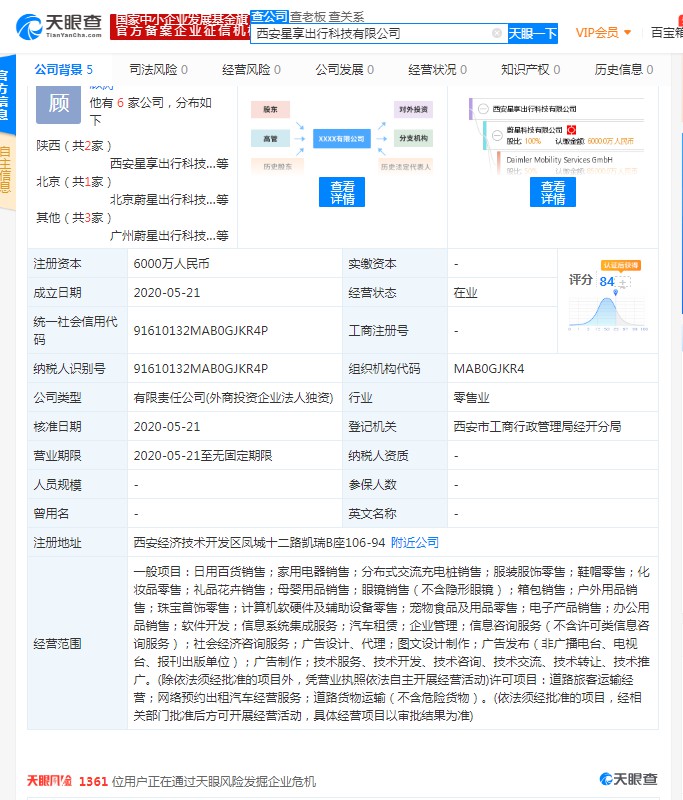The height and width of the screenshot is (800, 683).
Task: Click the 2020-05-21至无固定期限 business term value
Action: click(x=203, y=456)
